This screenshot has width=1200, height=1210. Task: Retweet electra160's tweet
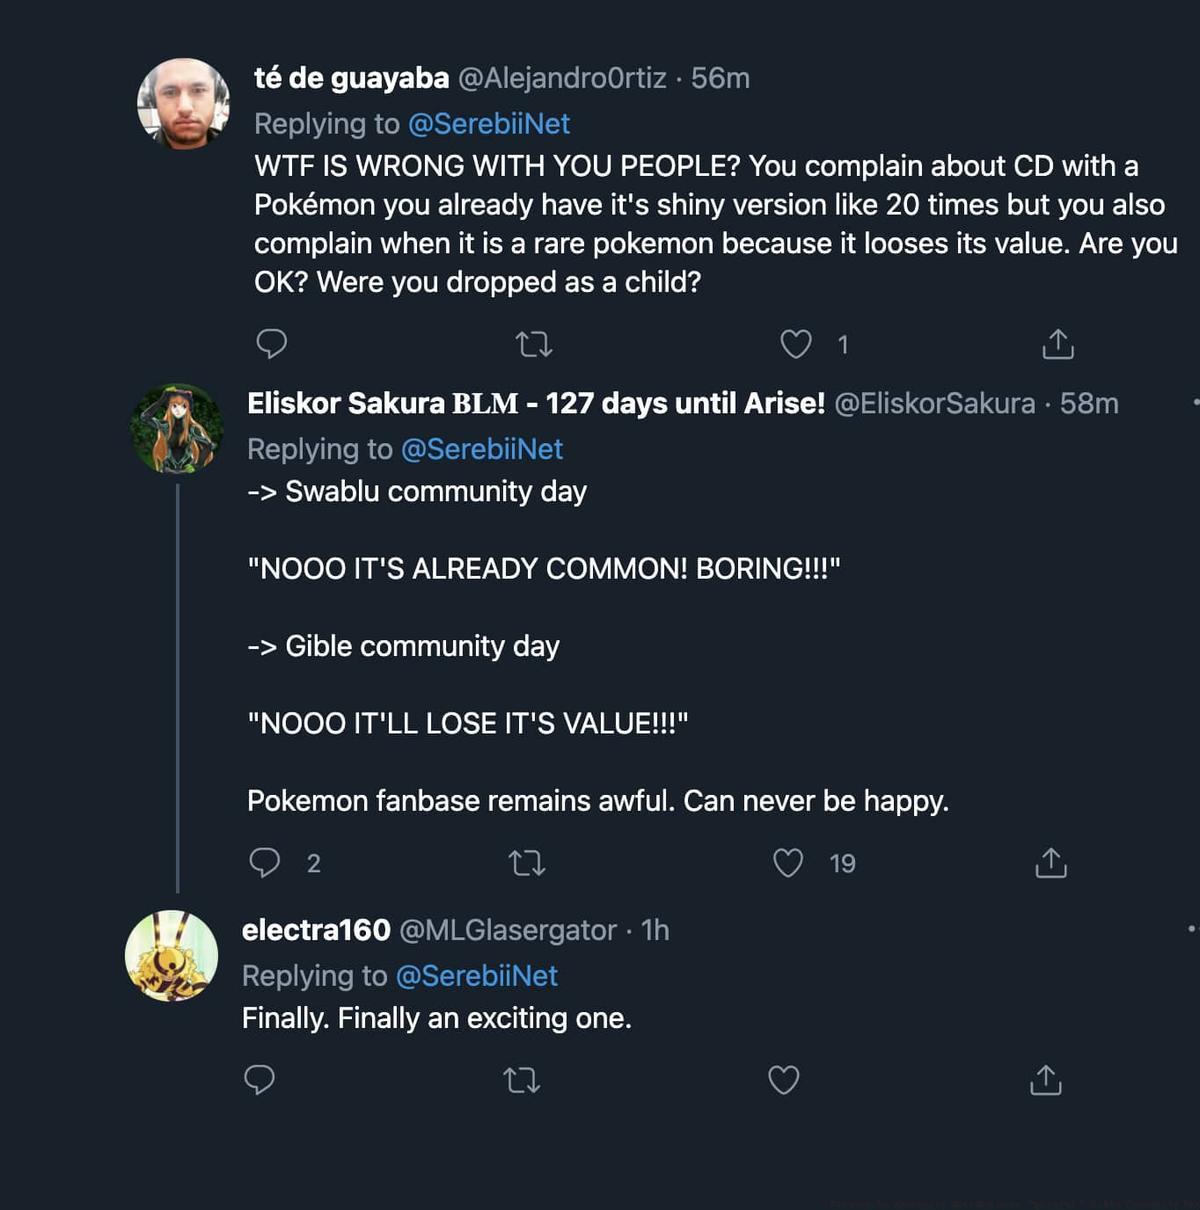521,1080
